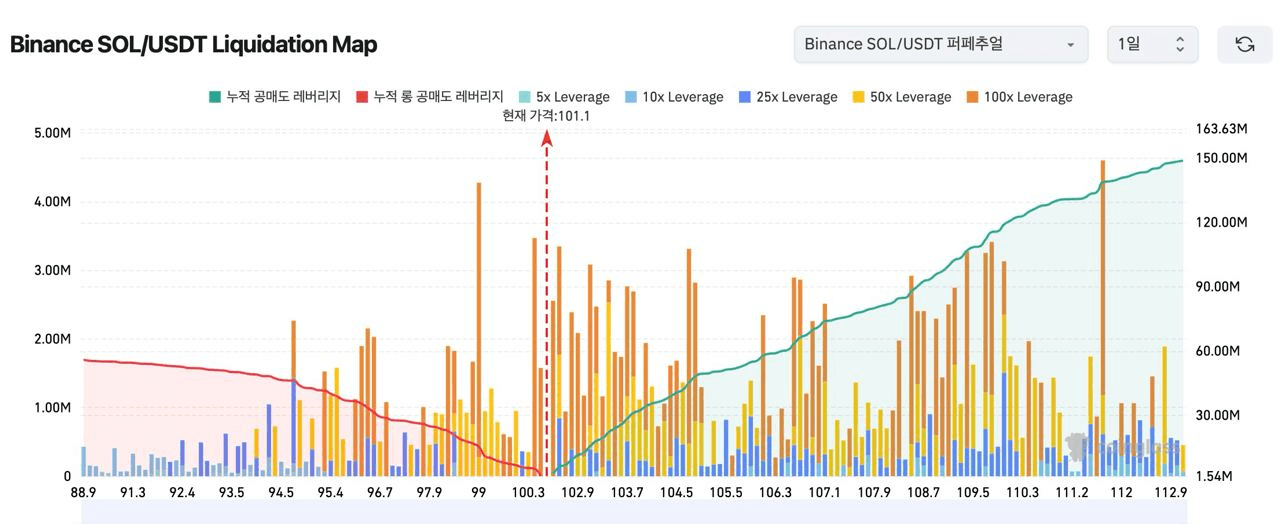The height and width of the screenshot is (524, 1280).
Task: Click the 현재 가격:101.1 price label
Action: 546,116
